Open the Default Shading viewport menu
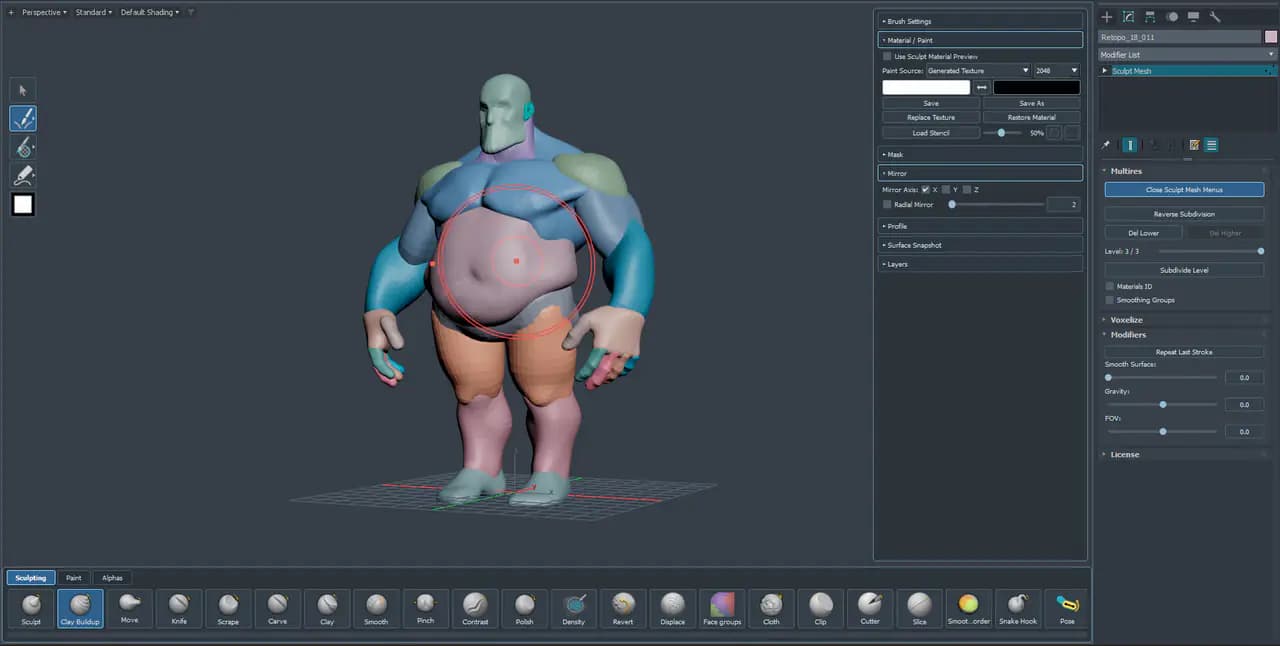The image size is (1280, 646). pos(150,12)
